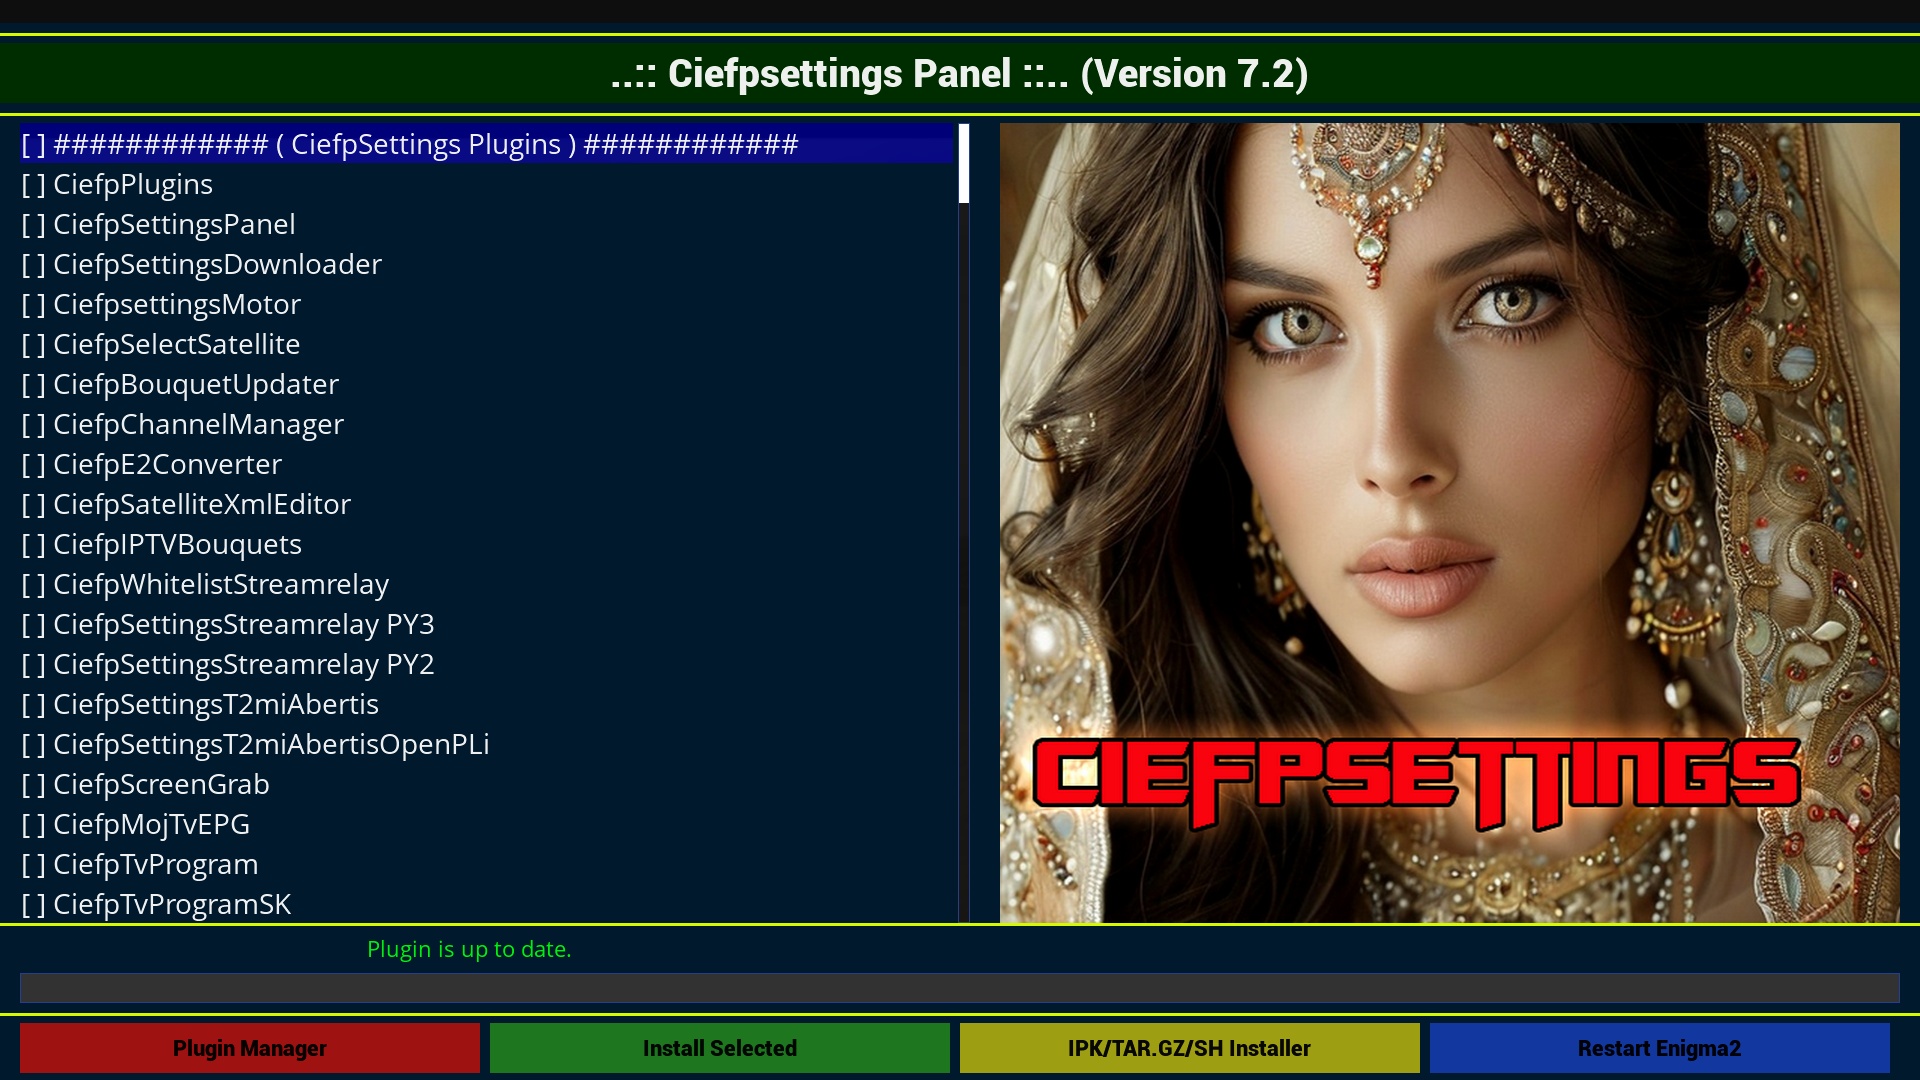Click Install Selected green button
The width and height of the screenshot is (1920, 1080).
click(x=720, y=1048)
